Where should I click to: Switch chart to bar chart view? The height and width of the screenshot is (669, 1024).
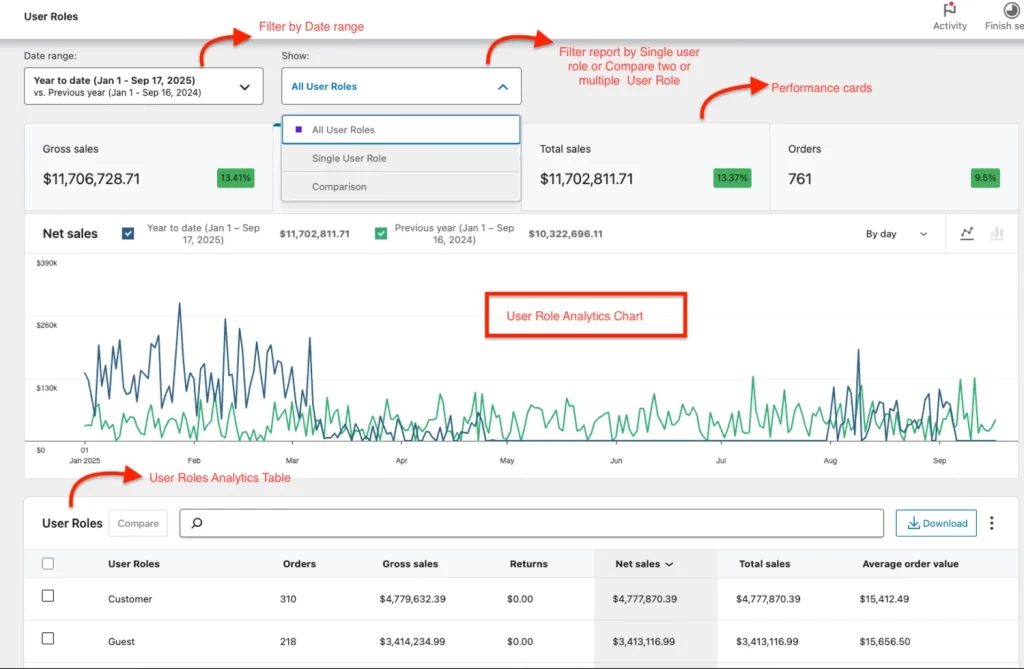[996, 233]
